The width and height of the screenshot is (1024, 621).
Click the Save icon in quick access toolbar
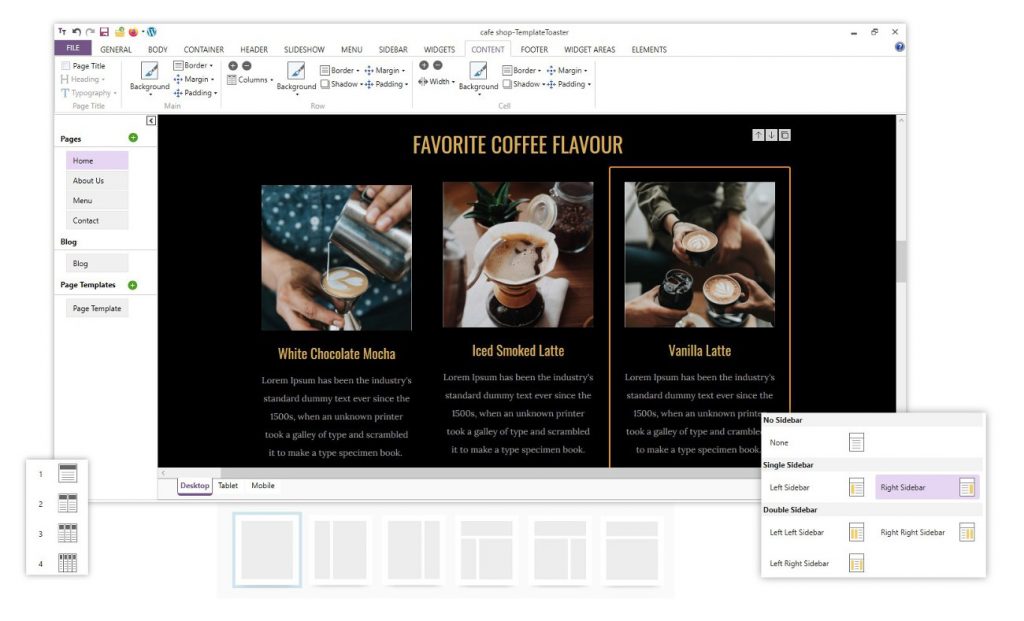(104, 32)
